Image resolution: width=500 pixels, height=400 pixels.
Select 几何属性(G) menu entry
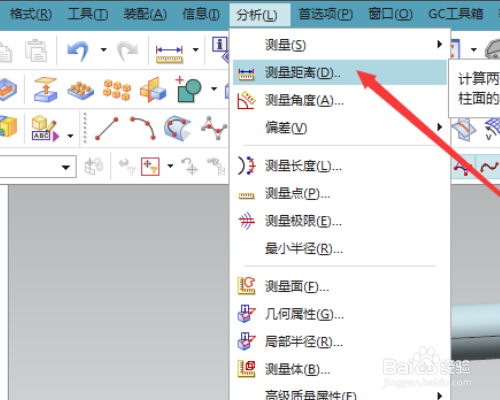340,314
